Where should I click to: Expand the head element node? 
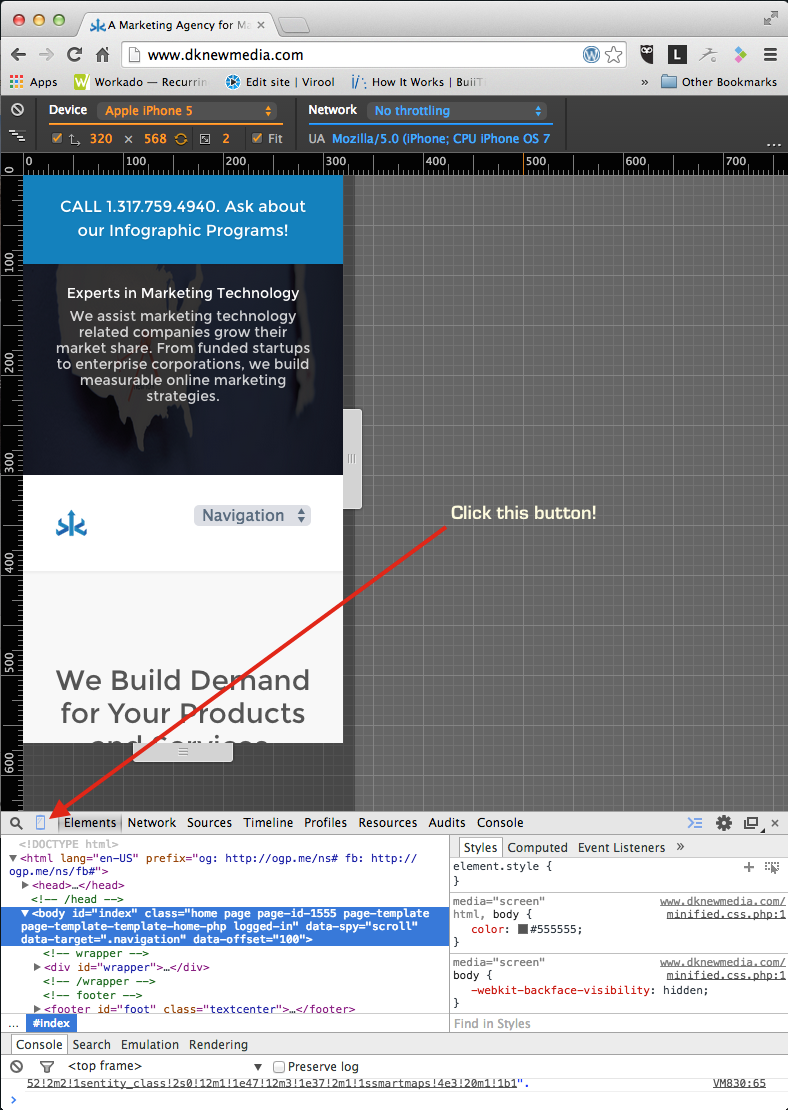(x=25, y=886)
